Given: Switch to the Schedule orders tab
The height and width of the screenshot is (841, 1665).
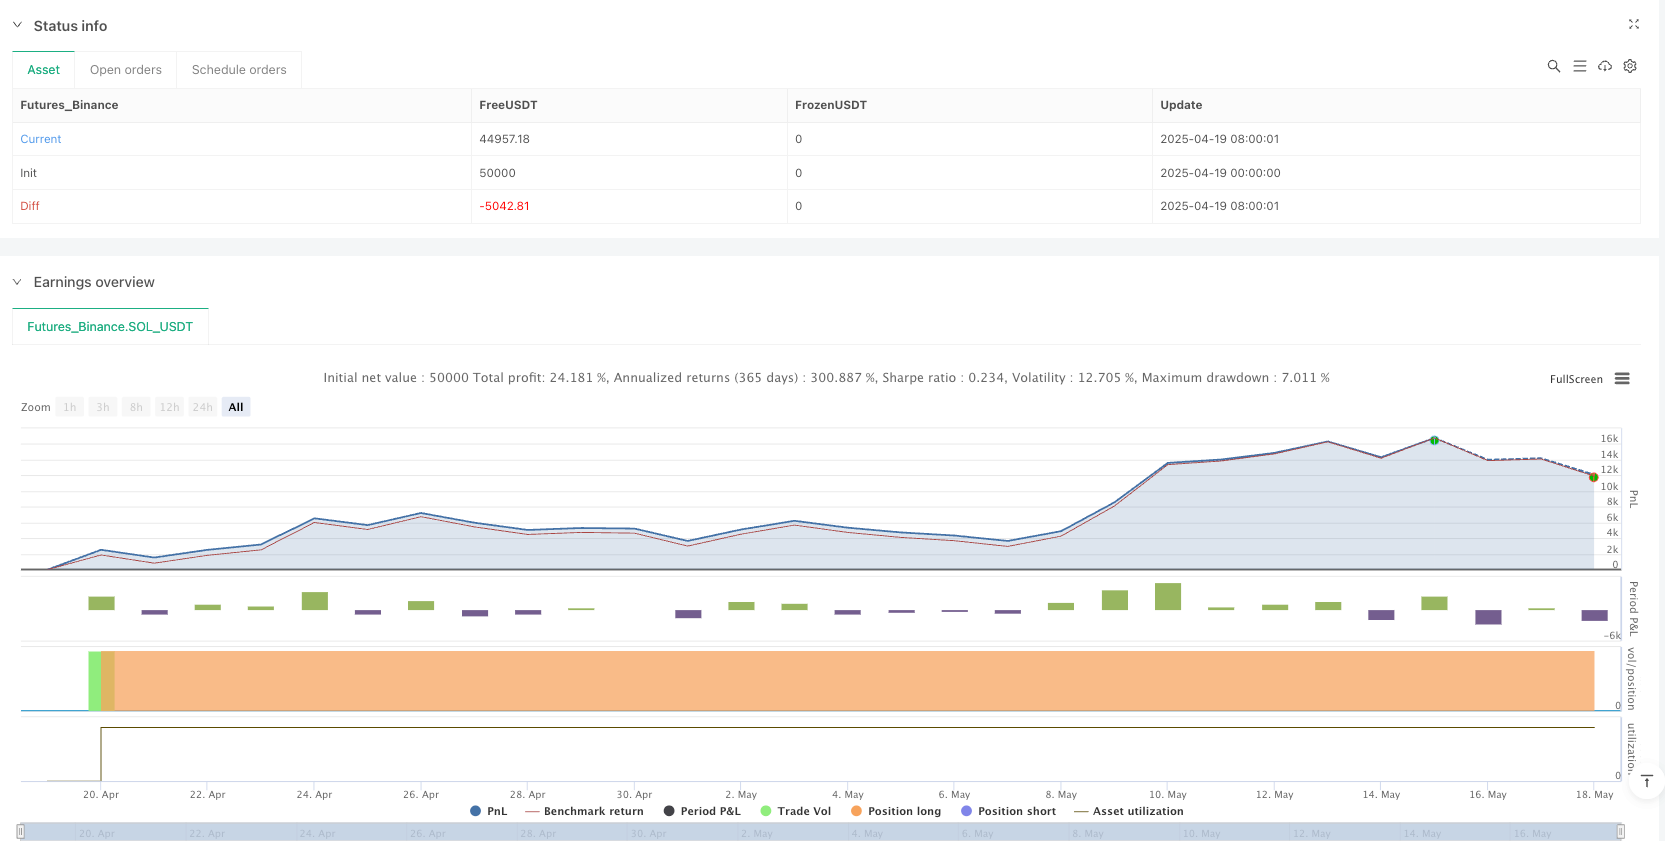Looking at the screenshot, I should (239, 70).
